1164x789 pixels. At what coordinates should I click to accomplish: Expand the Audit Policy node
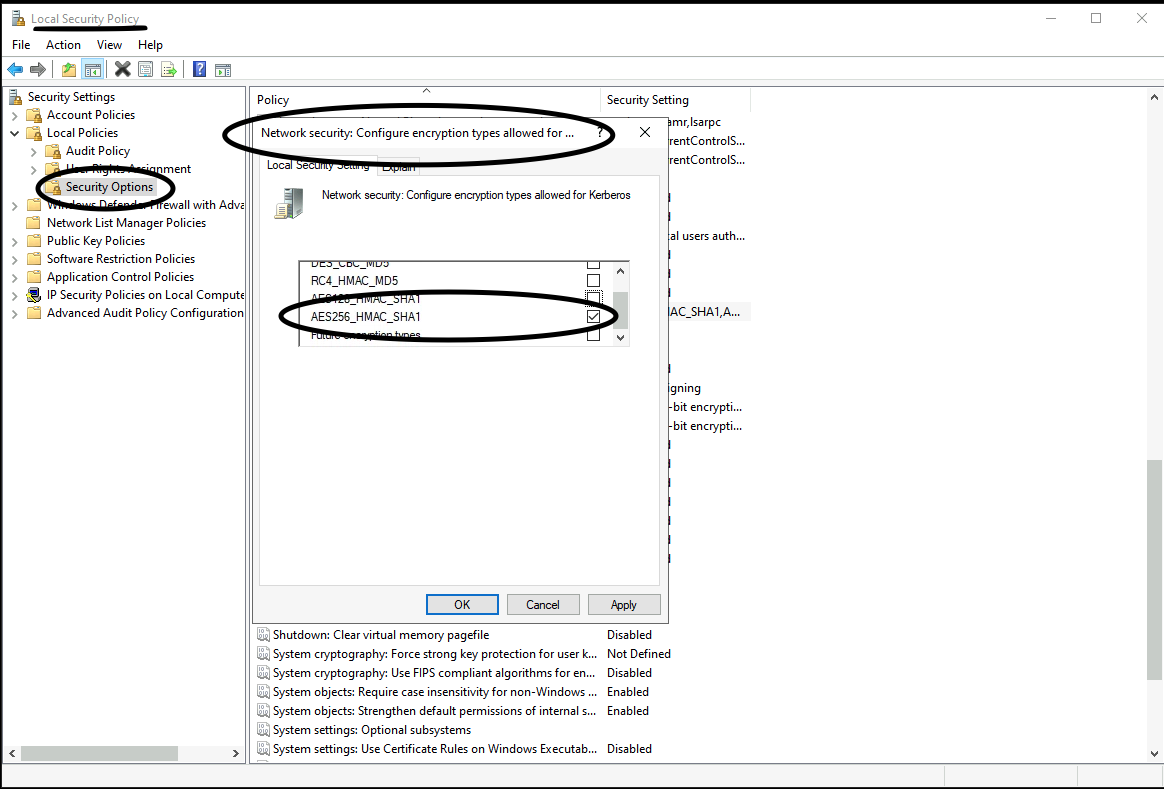tap(31, 150)
